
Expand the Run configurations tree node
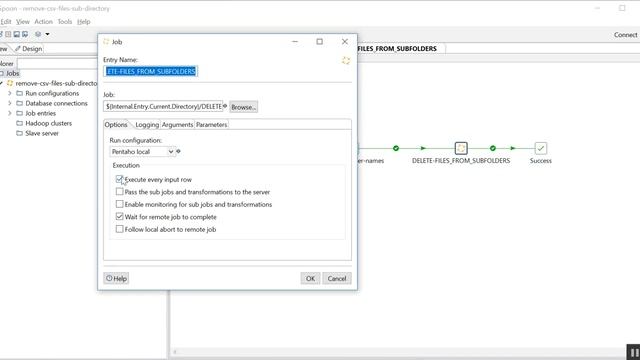tap(10, 93)
